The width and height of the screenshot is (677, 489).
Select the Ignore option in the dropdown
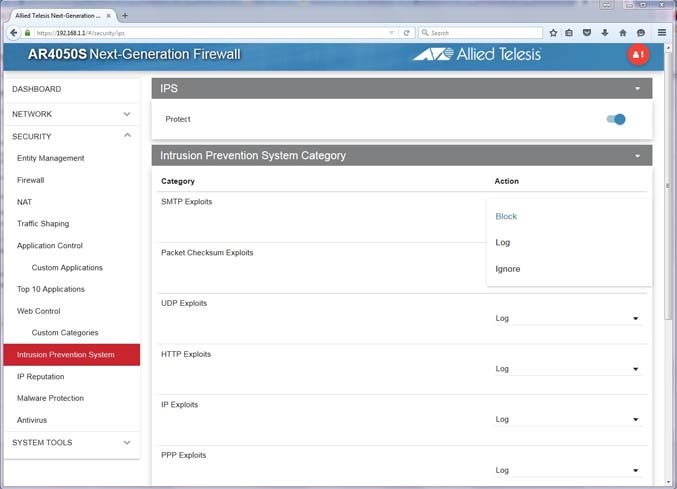coord(508,269)
